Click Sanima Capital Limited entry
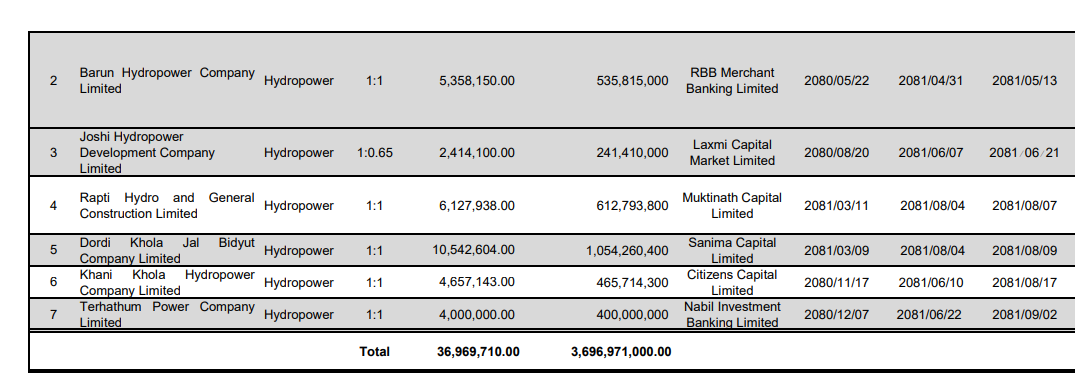This screenshot has width=1075, height=376. [732, 250]
